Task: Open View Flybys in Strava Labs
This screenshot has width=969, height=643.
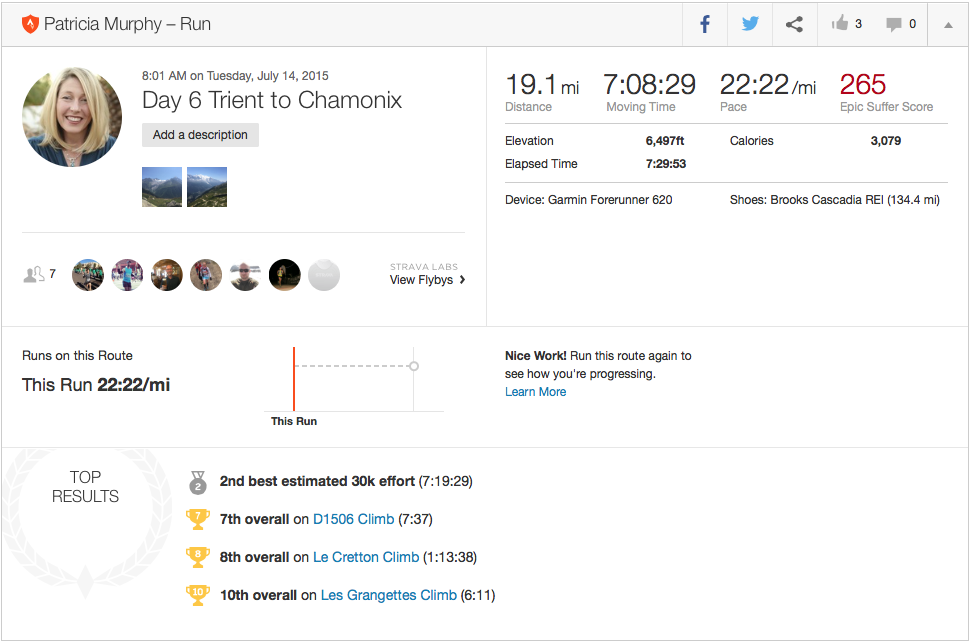Action: pyautogui.click(x=427, y=280)
